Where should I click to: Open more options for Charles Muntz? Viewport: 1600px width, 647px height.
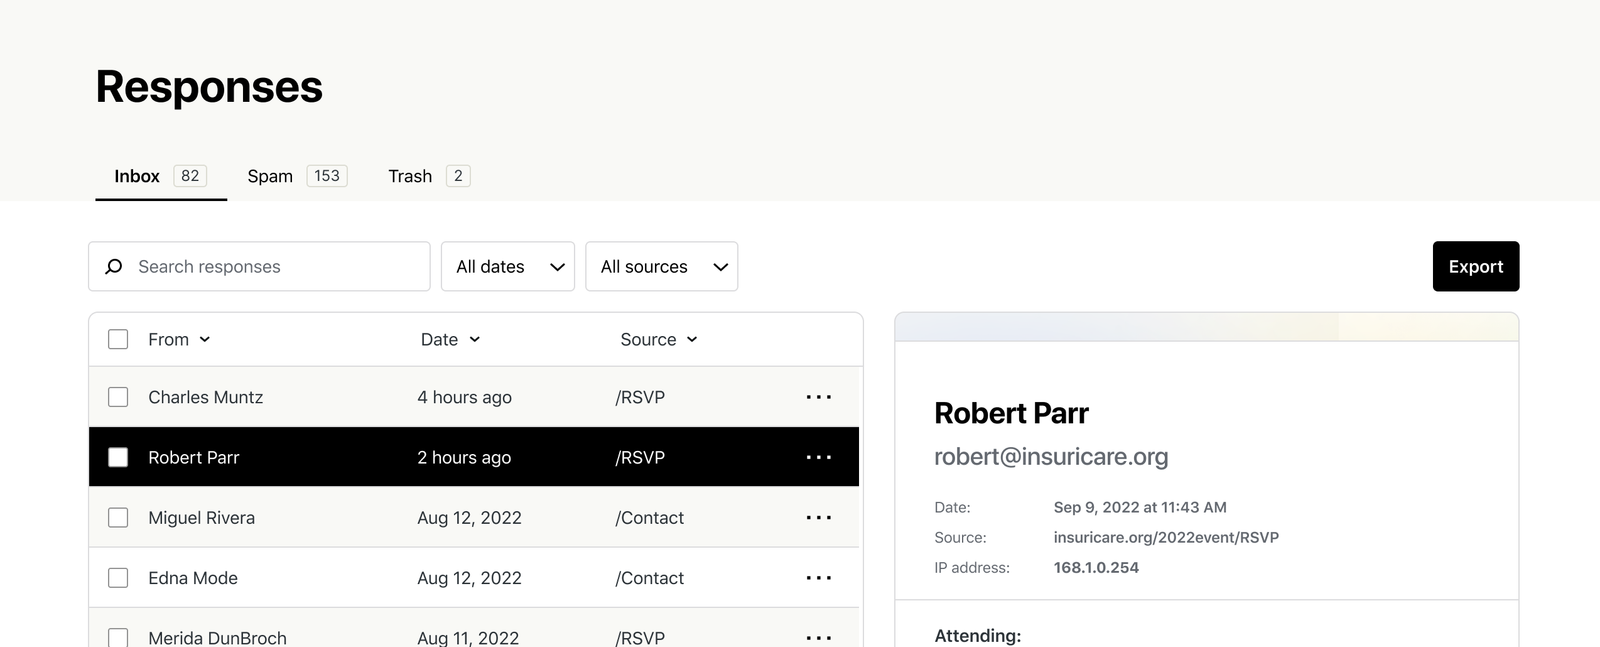[x=818, y=397]
